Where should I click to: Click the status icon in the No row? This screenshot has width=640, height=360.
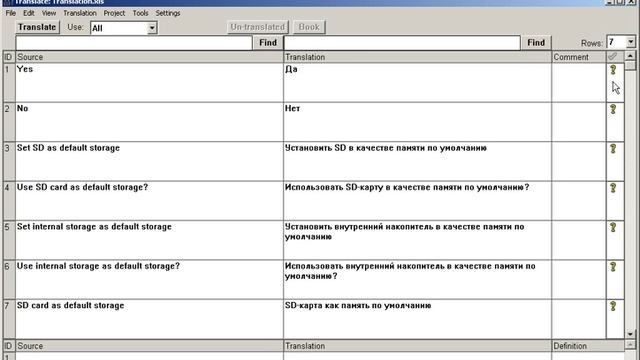(x=613, y=109)
